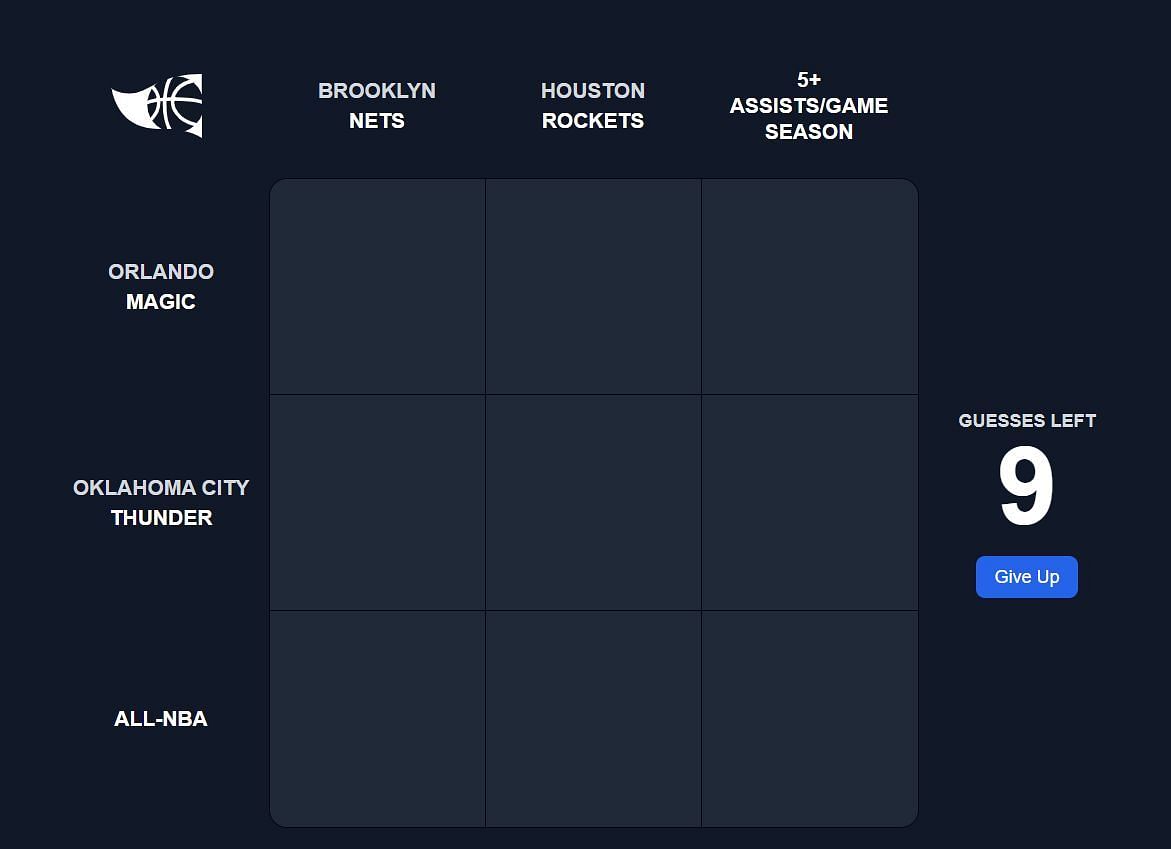Click the 5+ Assists/Game Season header
The width and height of the screenshot is (1171, 849).
(809, 105)
